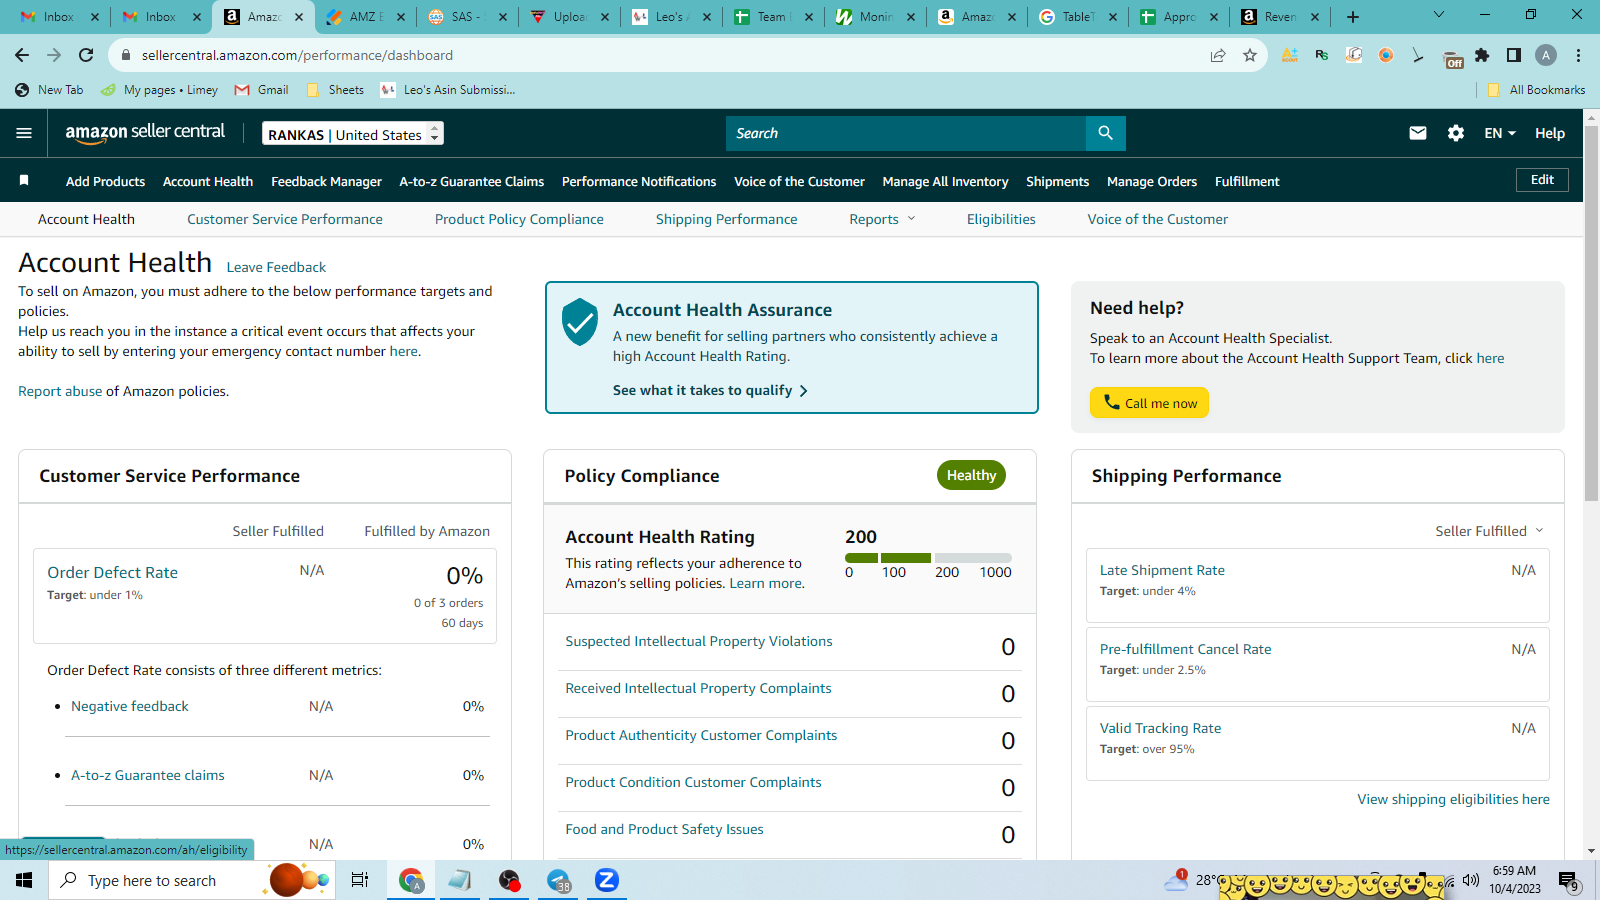Click the browser address bar URL
Viewport: 1600px width, 900px height.
(297, 55)
